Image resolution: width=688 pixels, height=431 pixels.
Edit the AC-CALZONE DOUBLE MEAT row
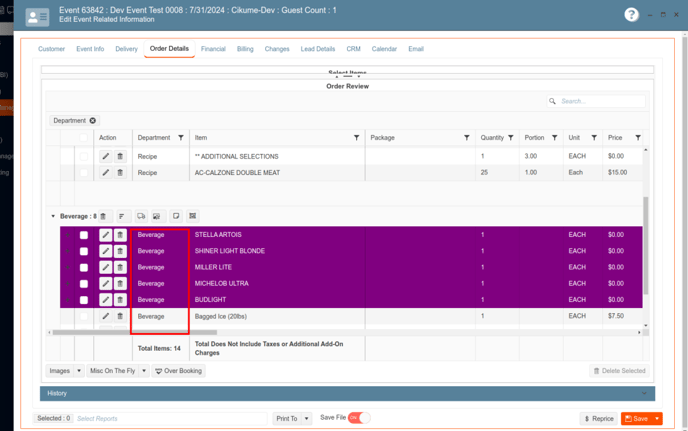coord(106,172)
